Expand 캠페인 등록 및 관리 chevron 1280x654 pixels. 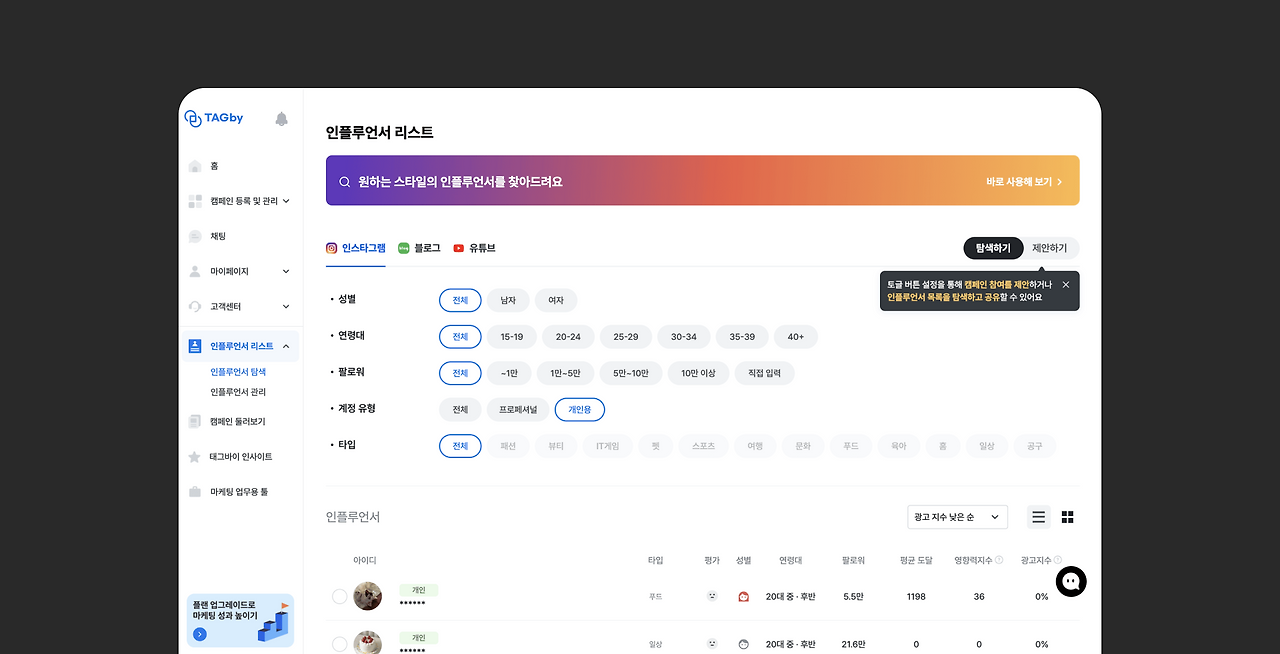tap(286, 201)
